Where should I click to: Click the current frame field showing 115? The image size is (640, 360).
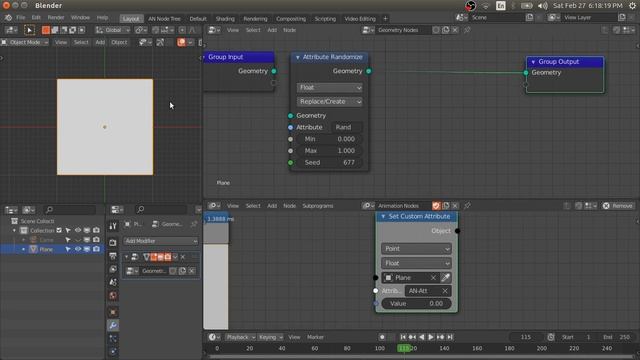(526, 337)
